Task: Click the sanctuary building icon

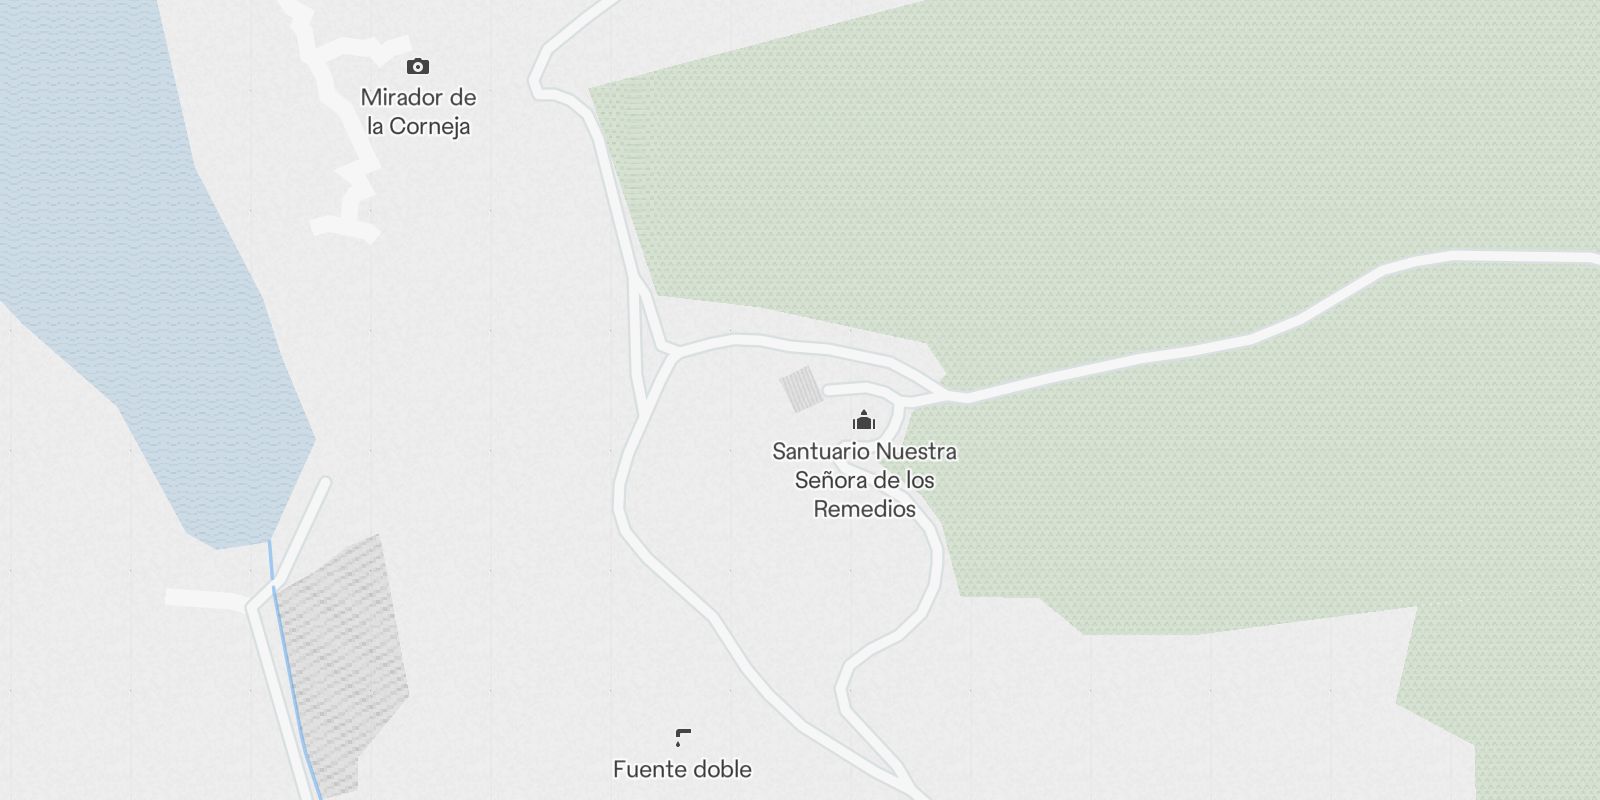Action: tap(864, 420)
